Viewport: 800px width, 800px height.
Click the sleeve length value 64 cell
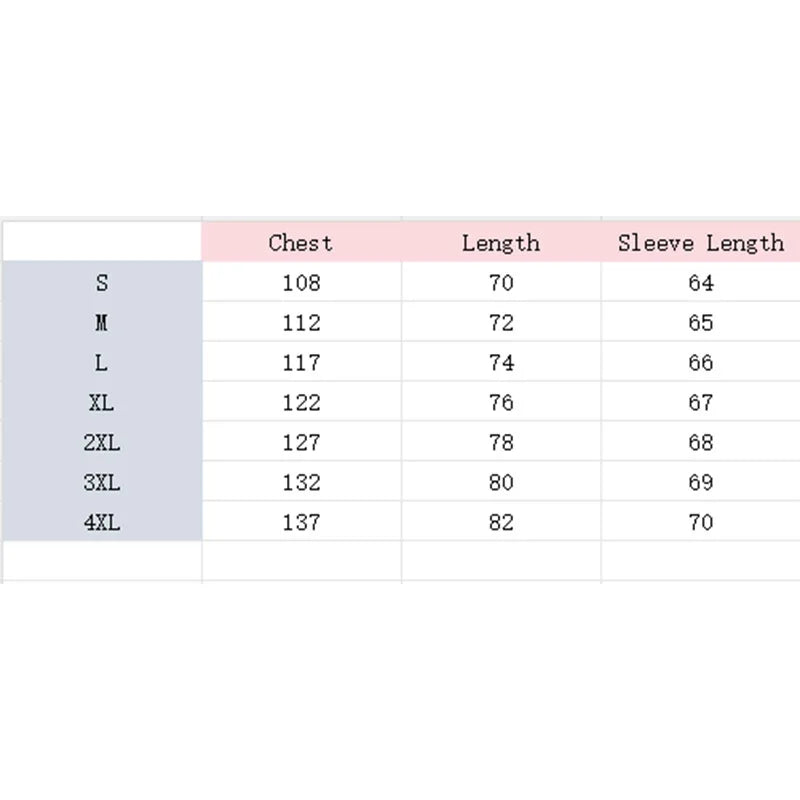coord(700,283)
